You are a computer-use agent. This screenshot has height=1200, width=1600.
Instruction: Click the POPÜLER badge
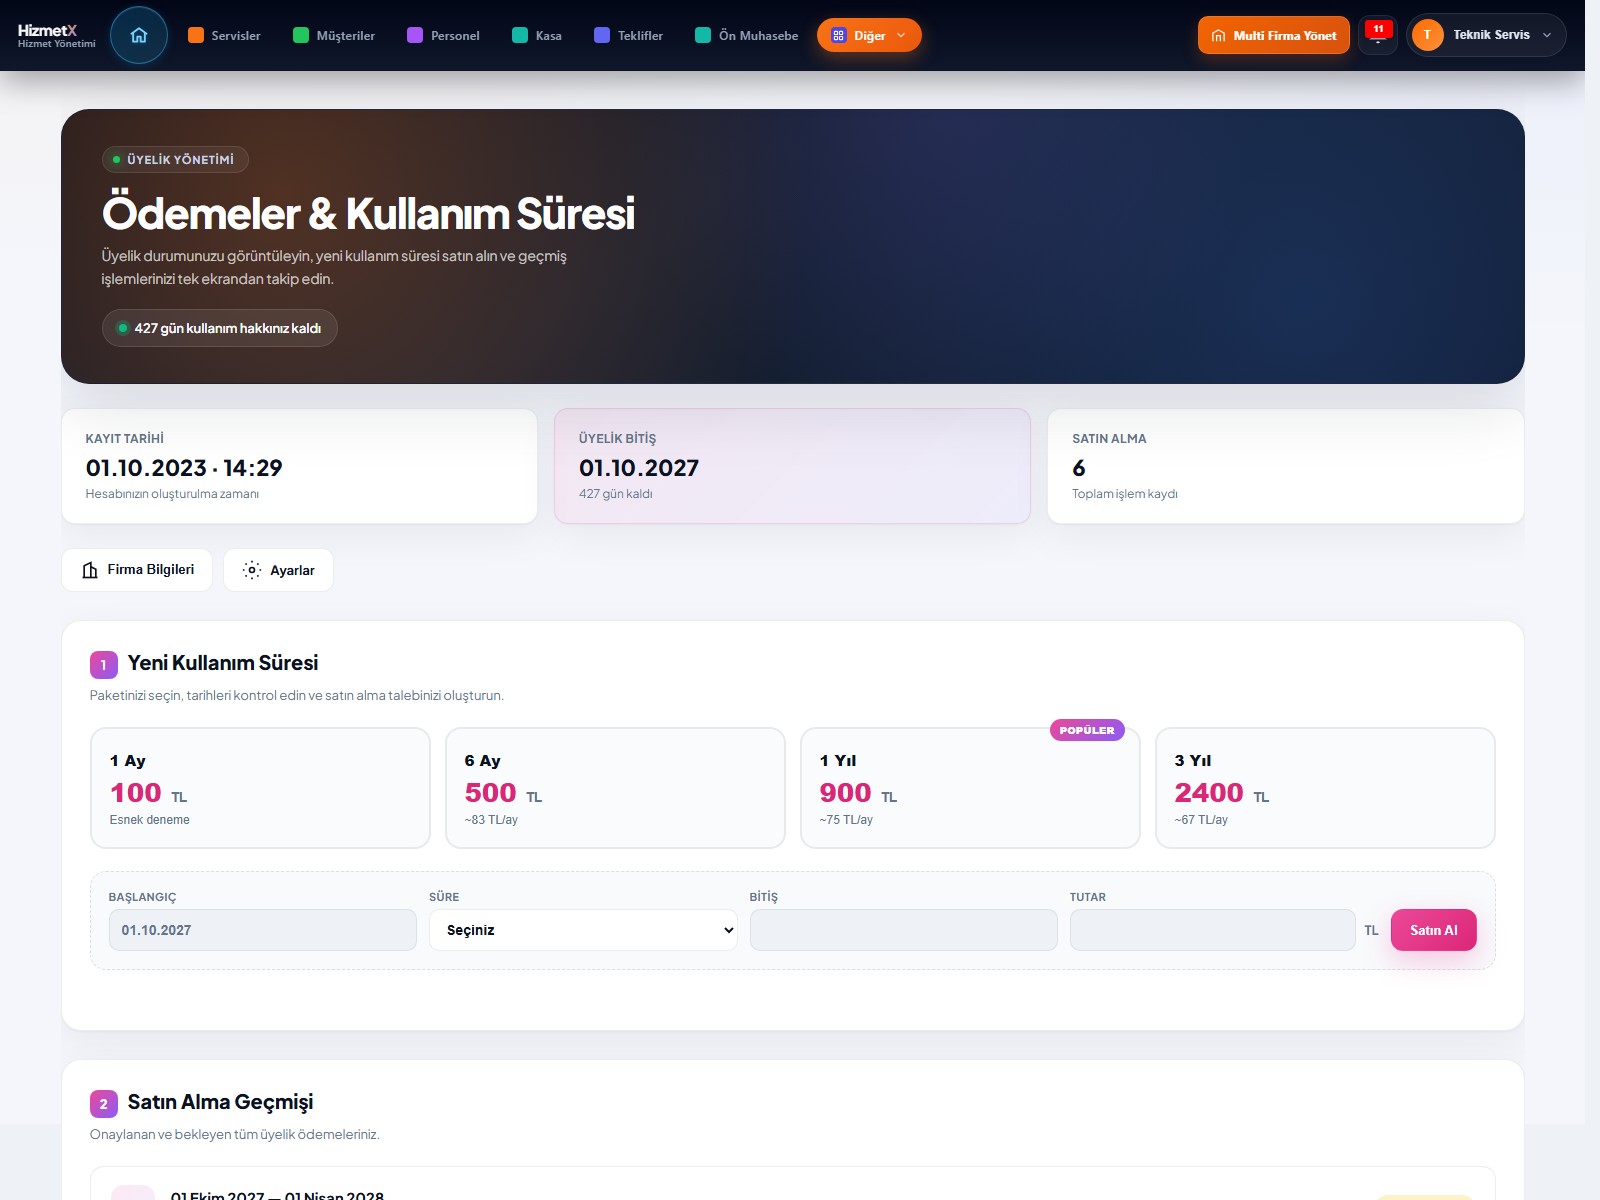pyautogui.click(x=1087, y=730)
